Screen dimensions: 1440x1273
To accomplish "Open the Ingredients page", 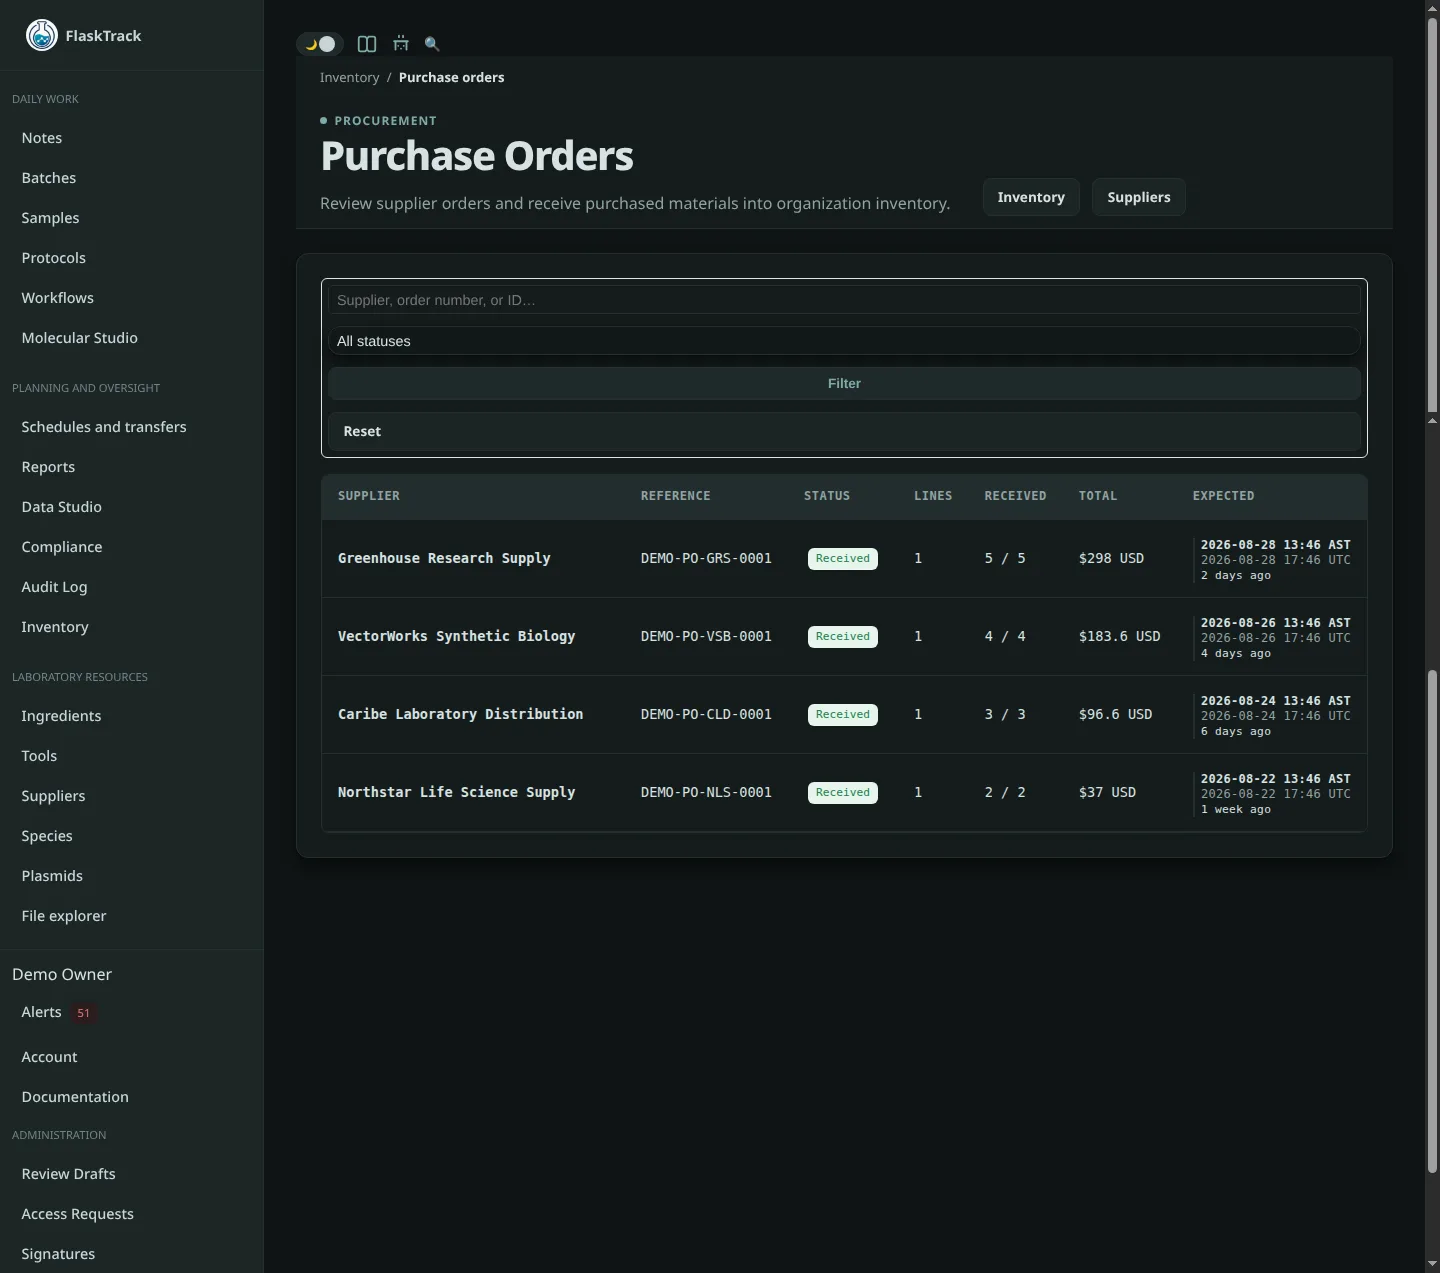I will 61,716.
